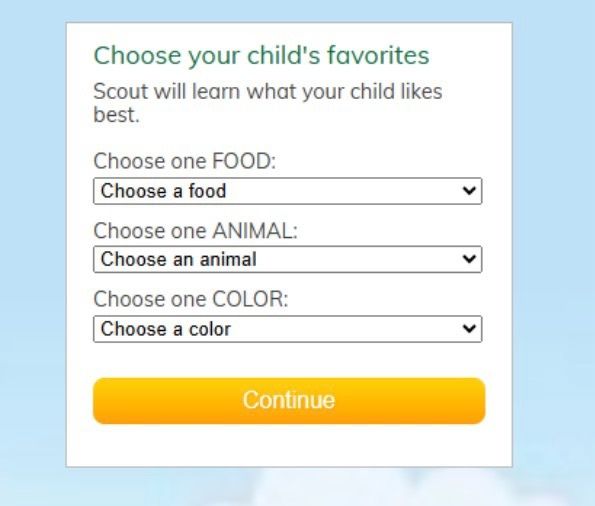Image resolution: width=595 pixels, height=506 pixels.
Task: Click the "Scout will learn" description text
Action: click(x=268, y=103)
